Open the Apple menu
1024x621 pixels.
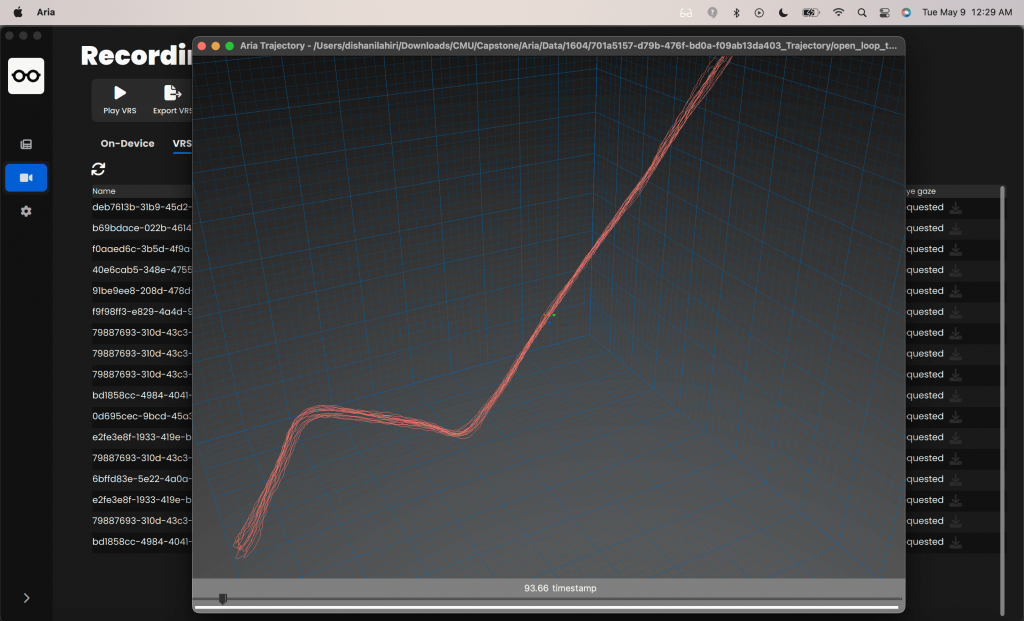18,12
